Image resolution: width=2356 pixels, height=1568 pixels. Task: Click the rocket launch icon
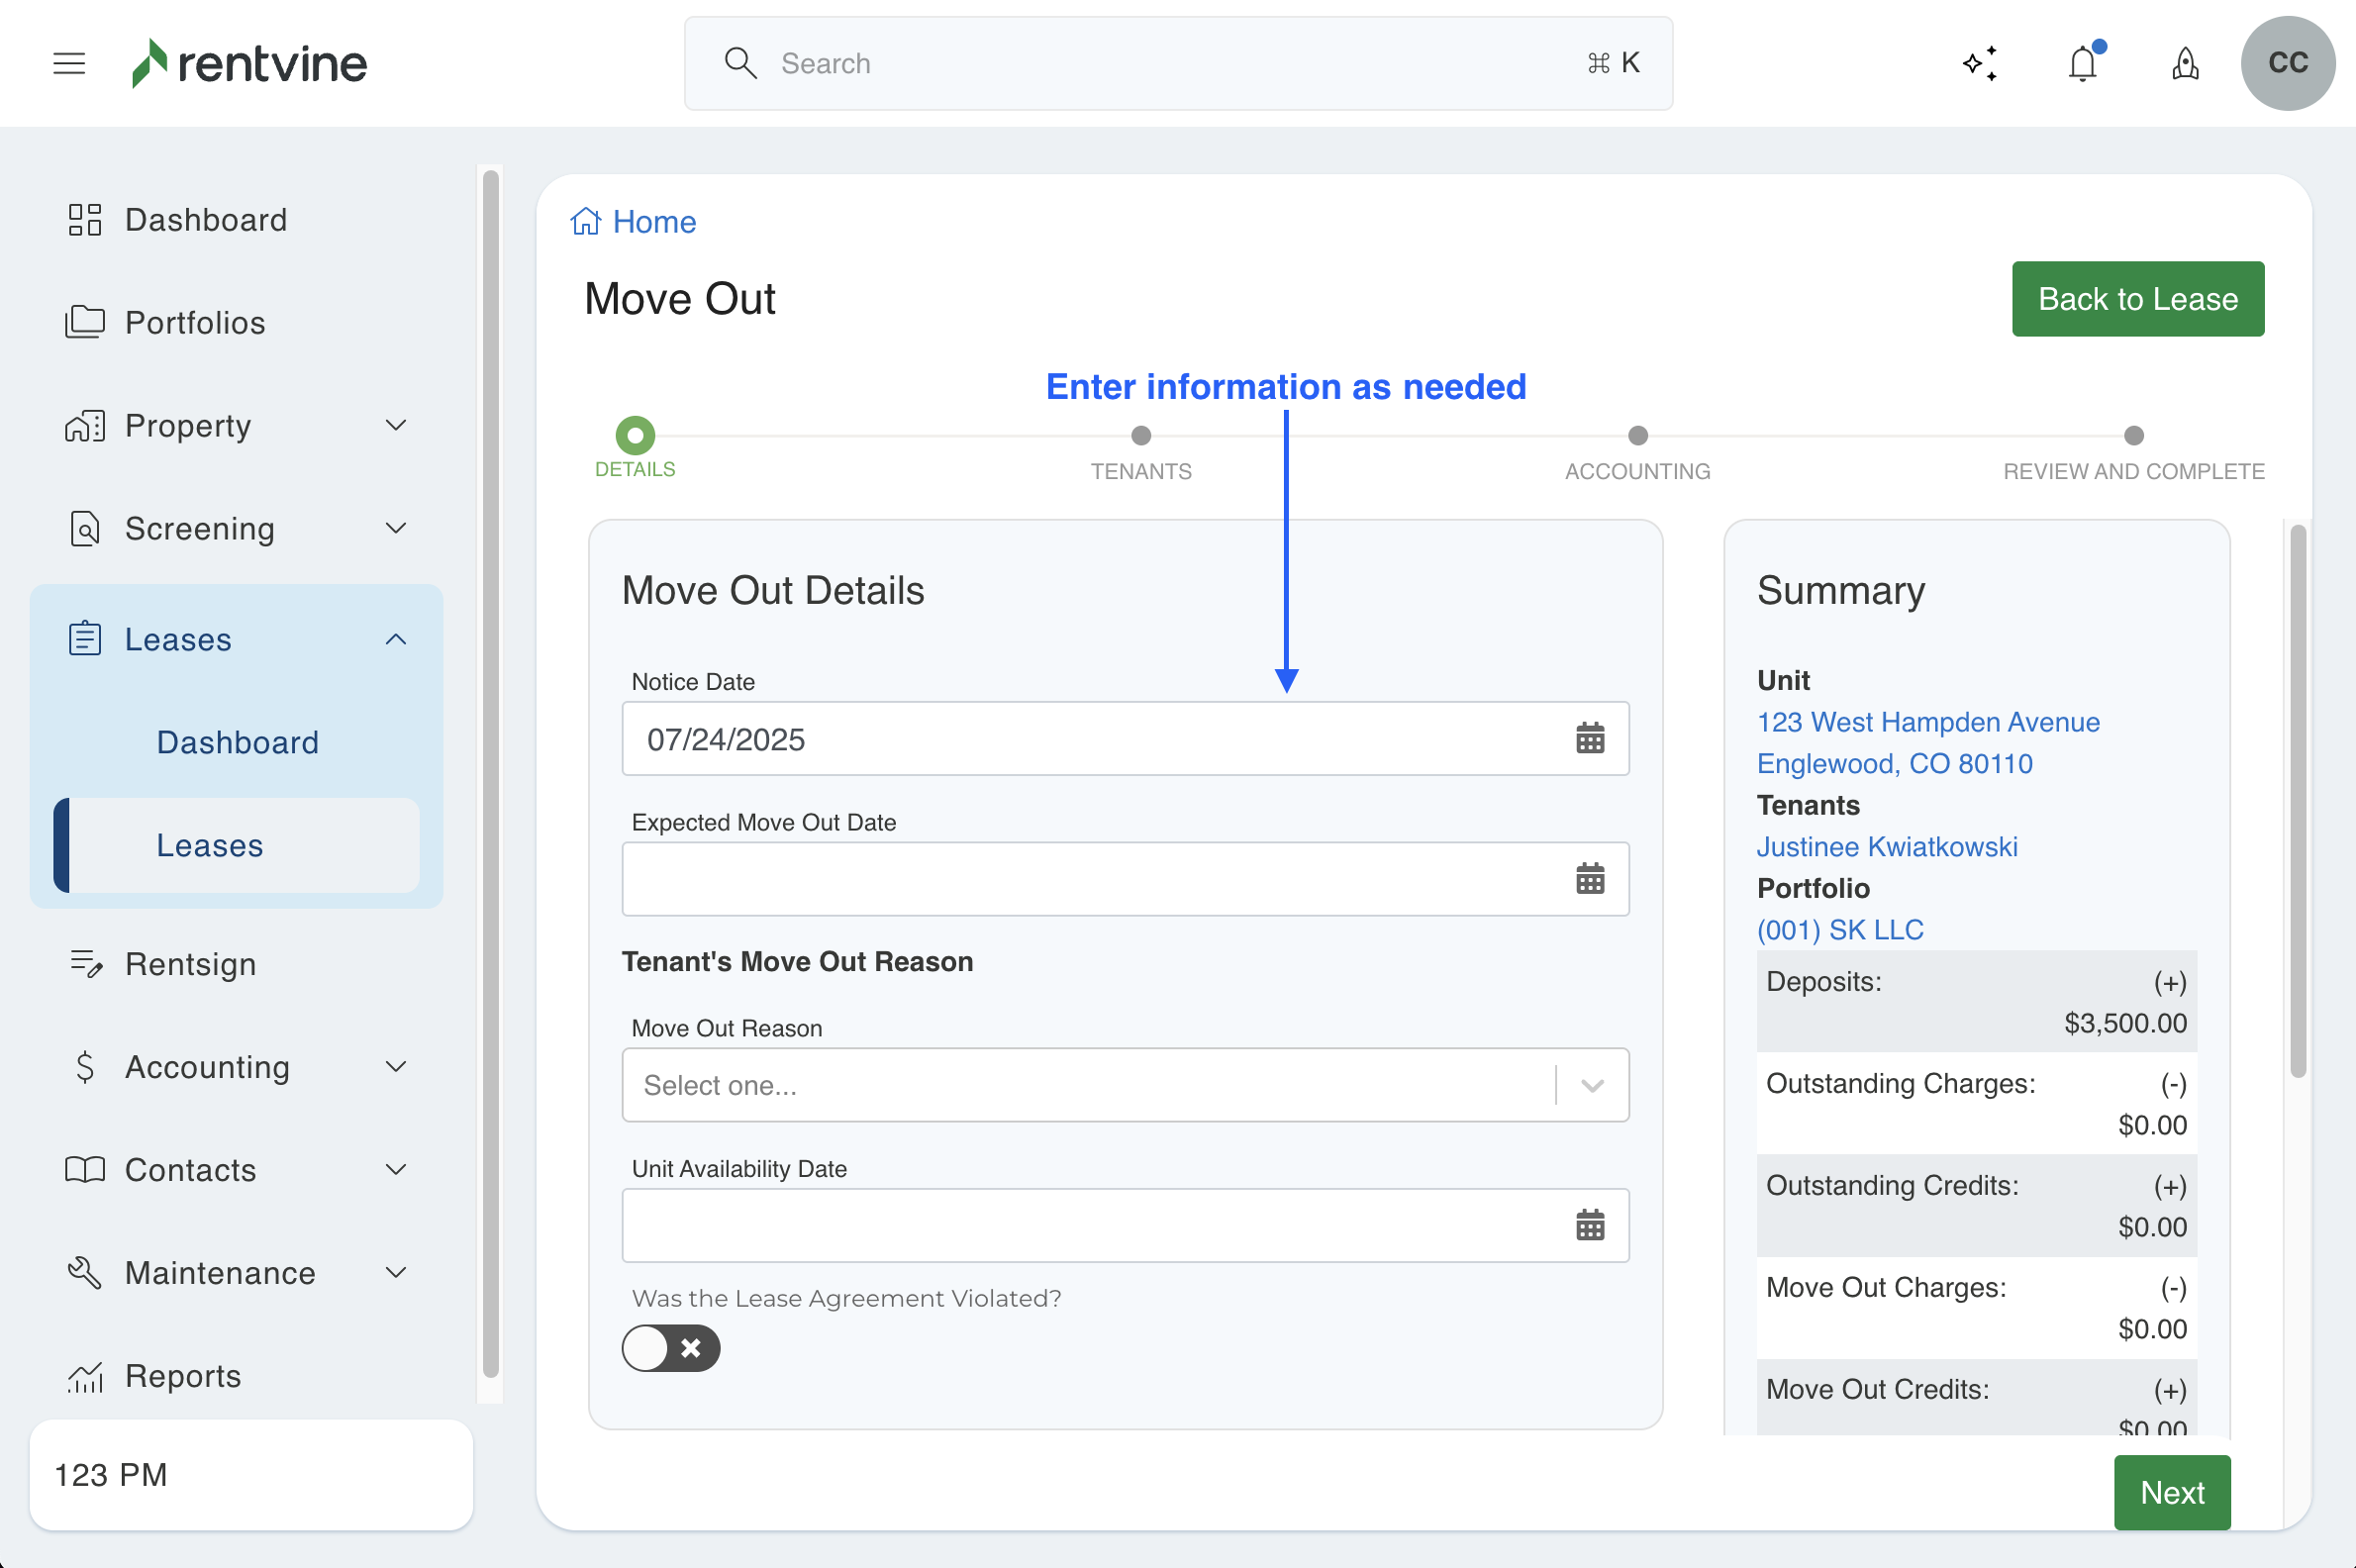click(2185, 64)
